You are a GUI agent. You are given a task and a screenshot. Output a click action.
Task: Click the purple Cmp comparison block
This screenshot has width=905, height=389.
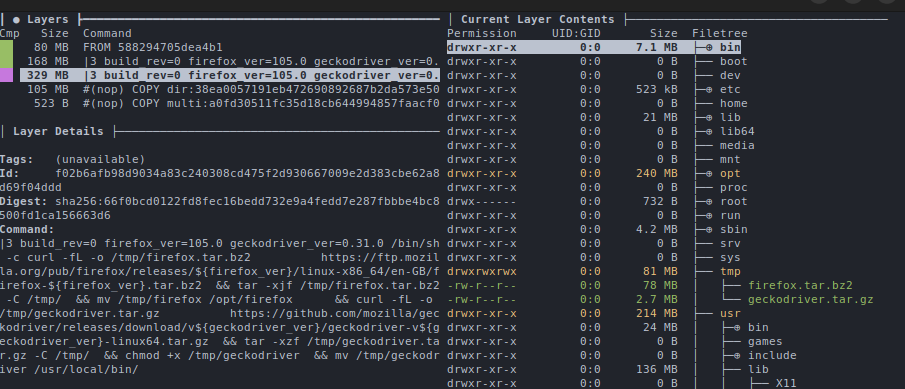click(6, 76)
